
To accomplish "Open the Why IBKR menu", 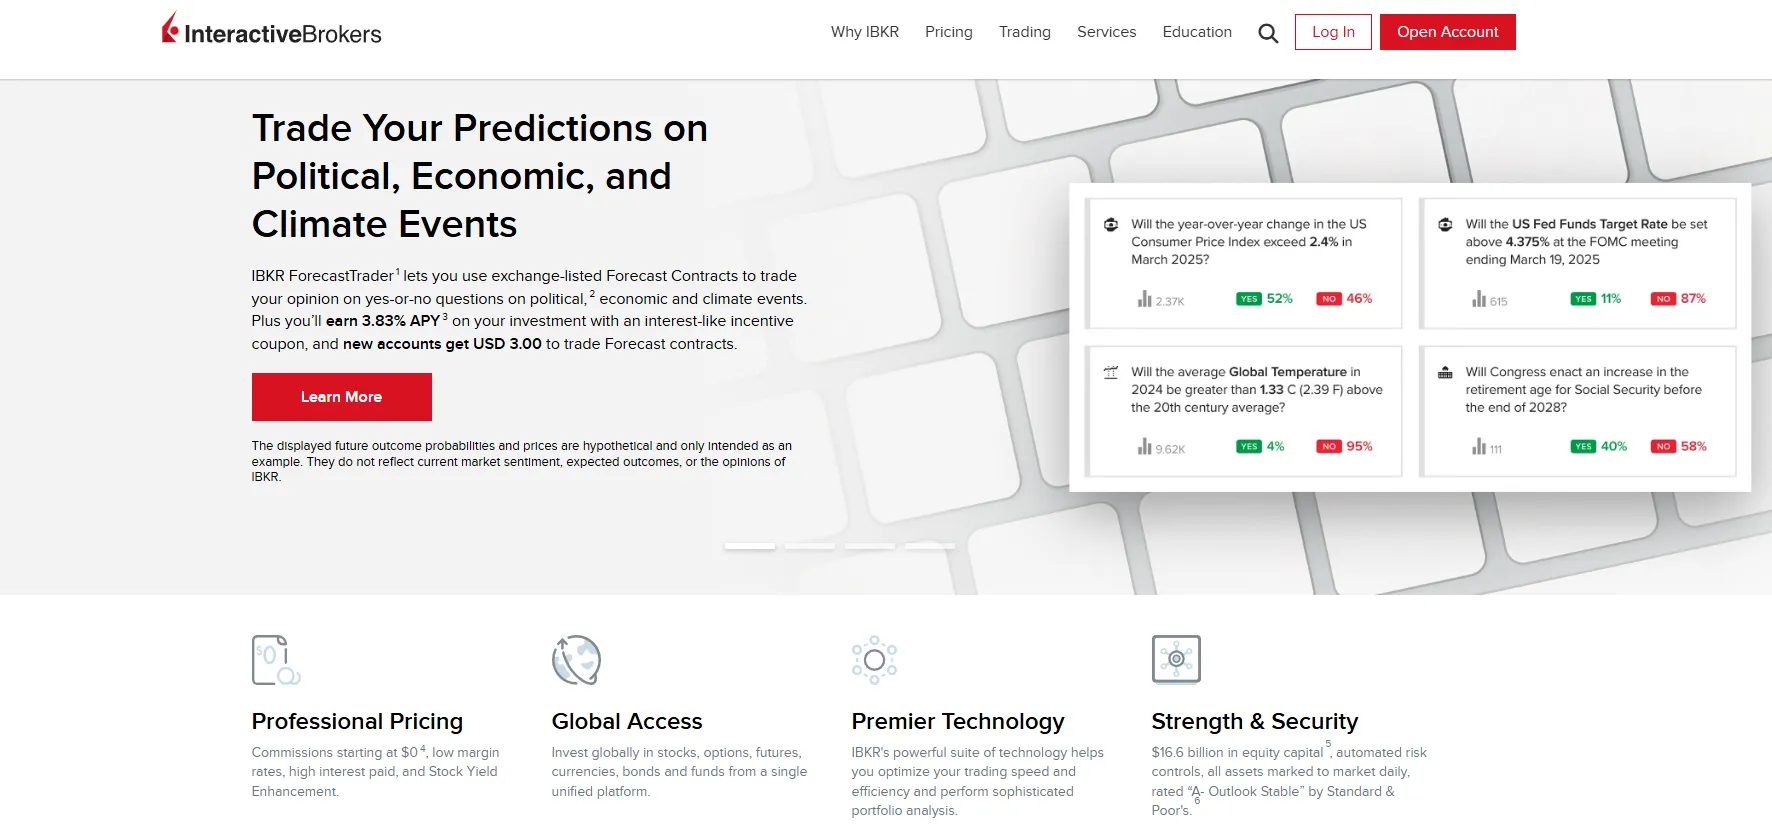I will [865, 32].
